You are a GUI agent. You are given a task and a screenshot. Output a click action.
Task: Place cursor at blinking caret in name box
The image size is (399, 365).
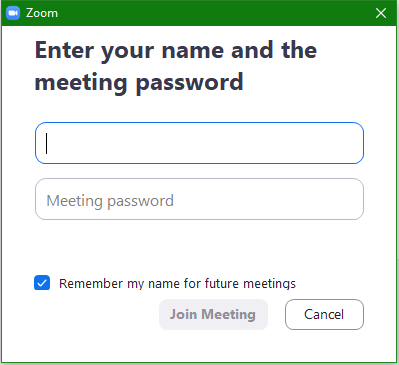point(47,143)
